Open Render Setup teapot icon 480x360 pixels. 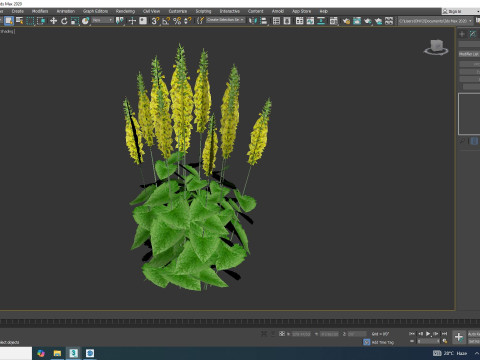point(346,21)
